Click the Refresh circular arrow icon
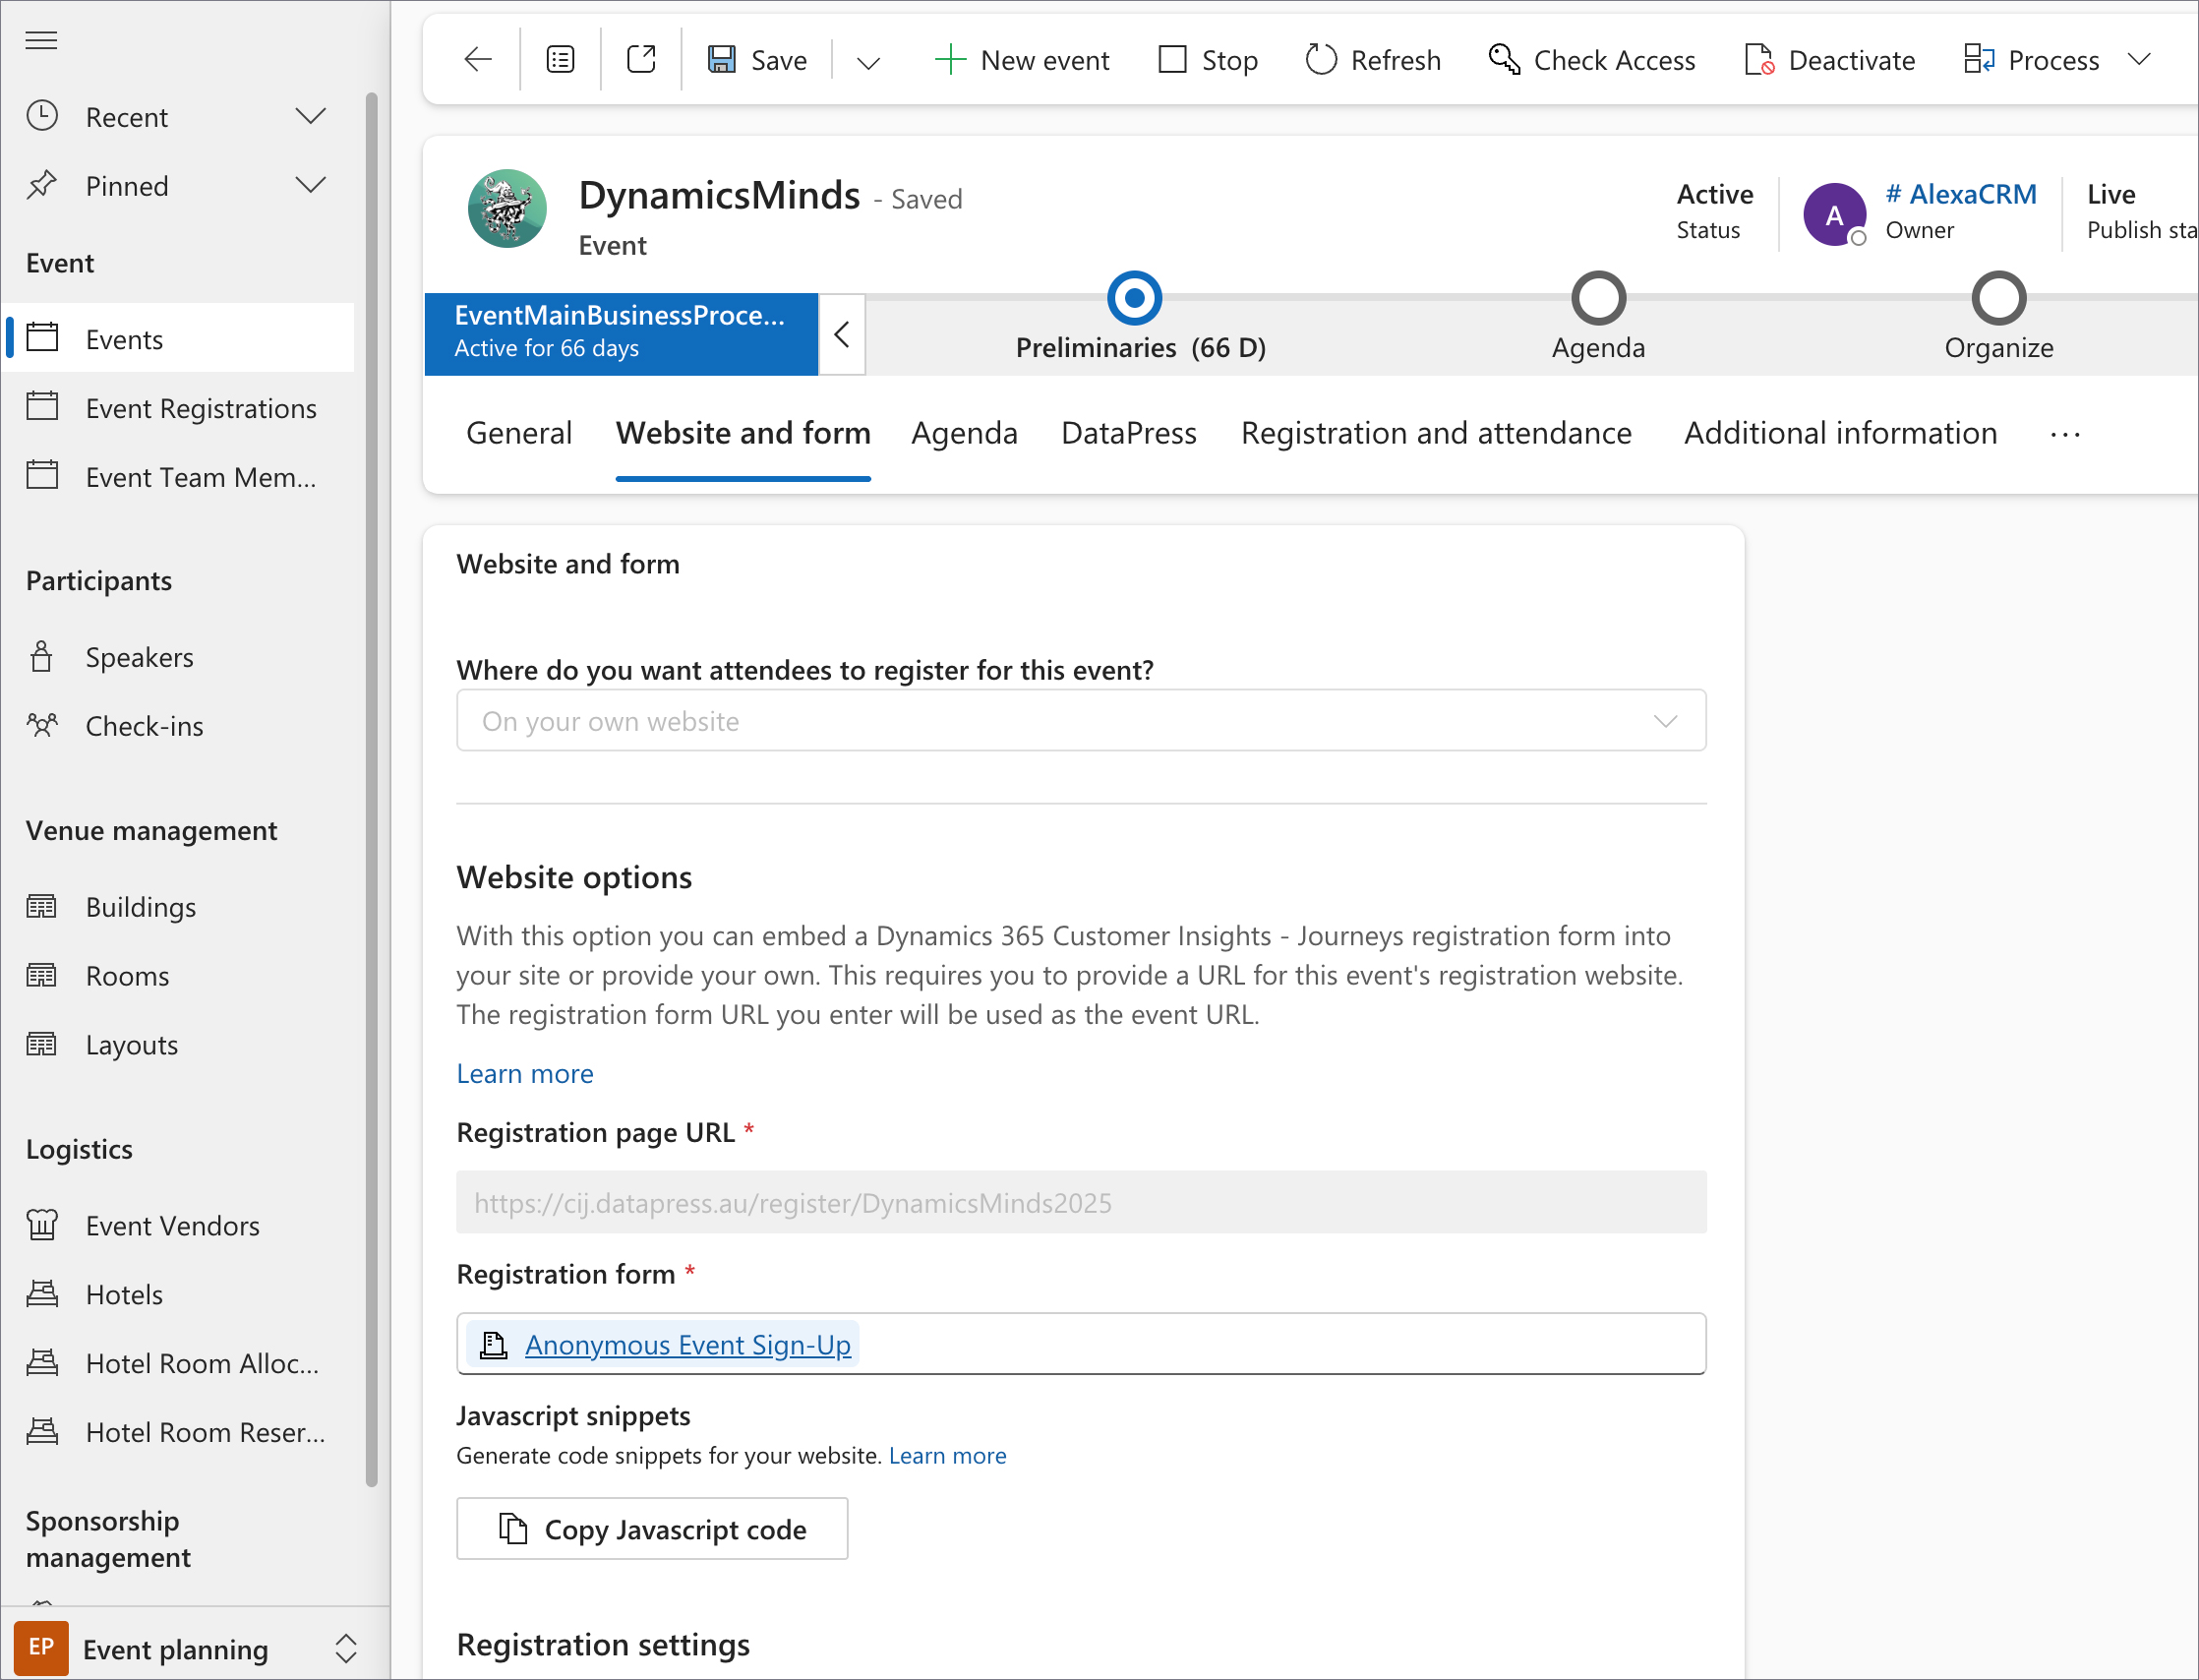Image resolution: width=2199 pixels, height=1680 pixels. pyautogui.click(x=1321, y=60)
